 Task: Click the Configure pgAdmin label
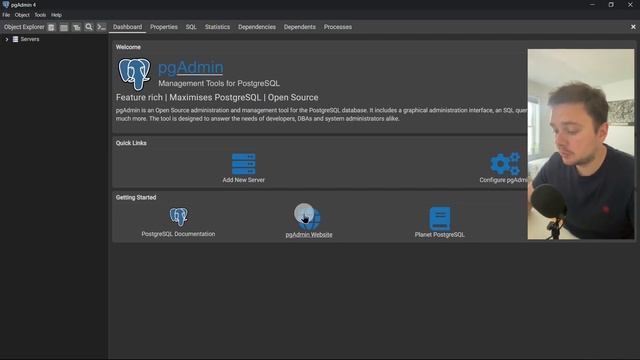(x=504, y=180)
